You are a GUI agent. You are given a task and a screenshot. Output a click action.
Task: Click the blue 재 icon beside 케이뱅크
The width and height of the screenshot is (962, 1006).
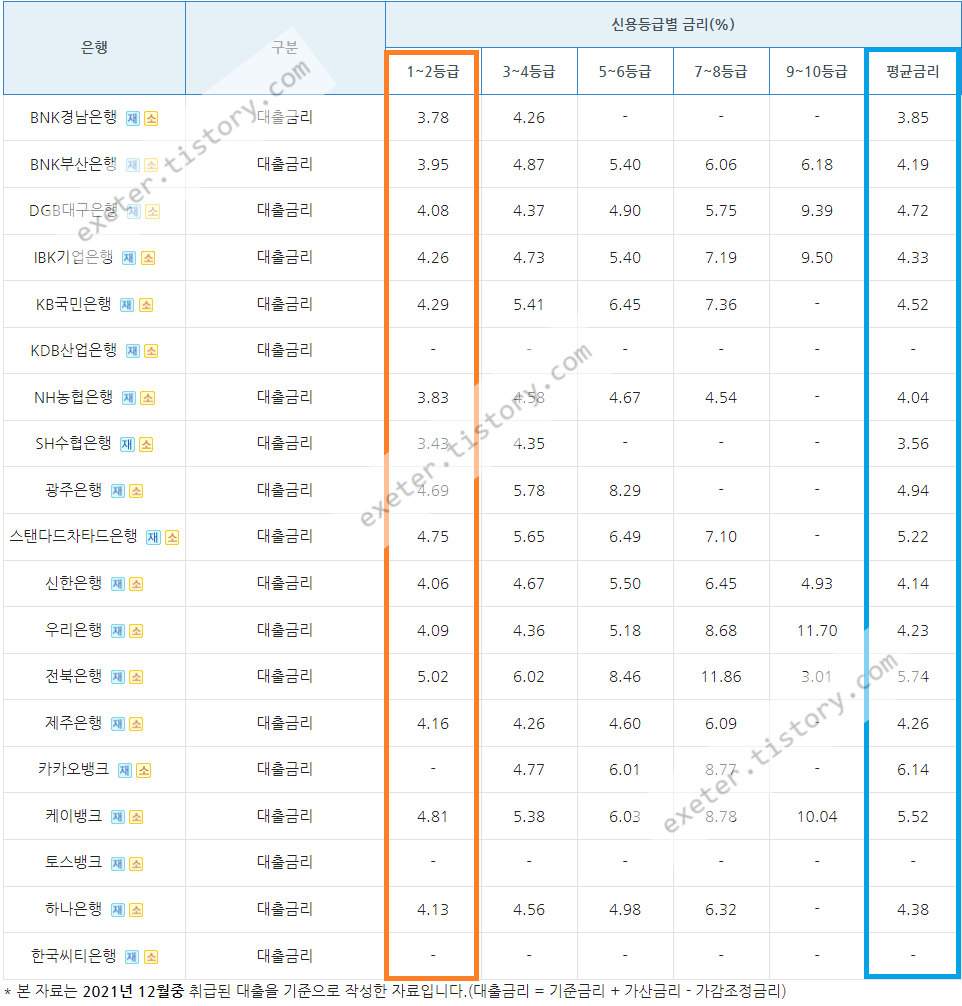(118, 817)
